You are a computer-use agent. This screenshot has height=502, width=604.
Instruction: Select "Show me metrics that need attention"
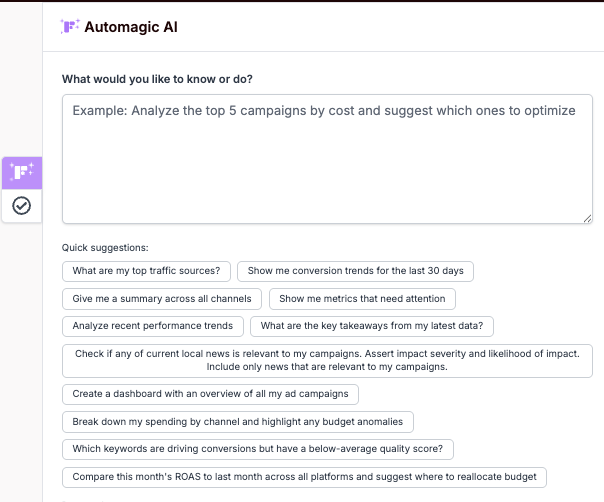362,299
